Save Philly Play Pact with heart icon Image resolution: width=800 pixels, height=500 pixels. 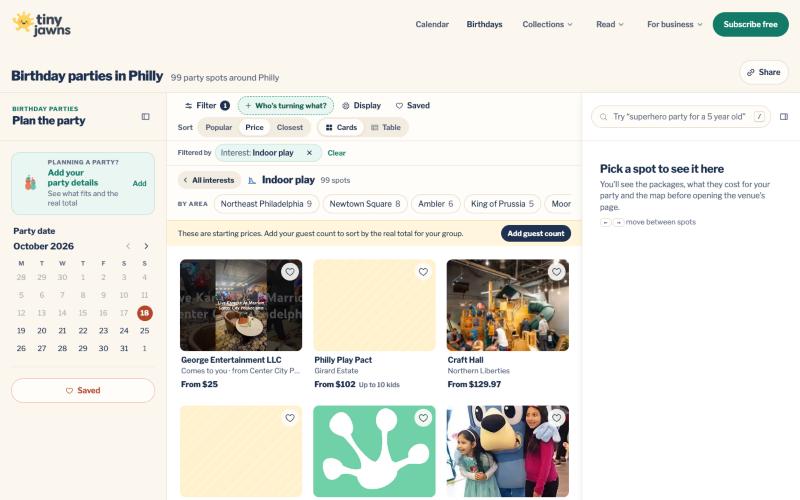pos(423,272)
